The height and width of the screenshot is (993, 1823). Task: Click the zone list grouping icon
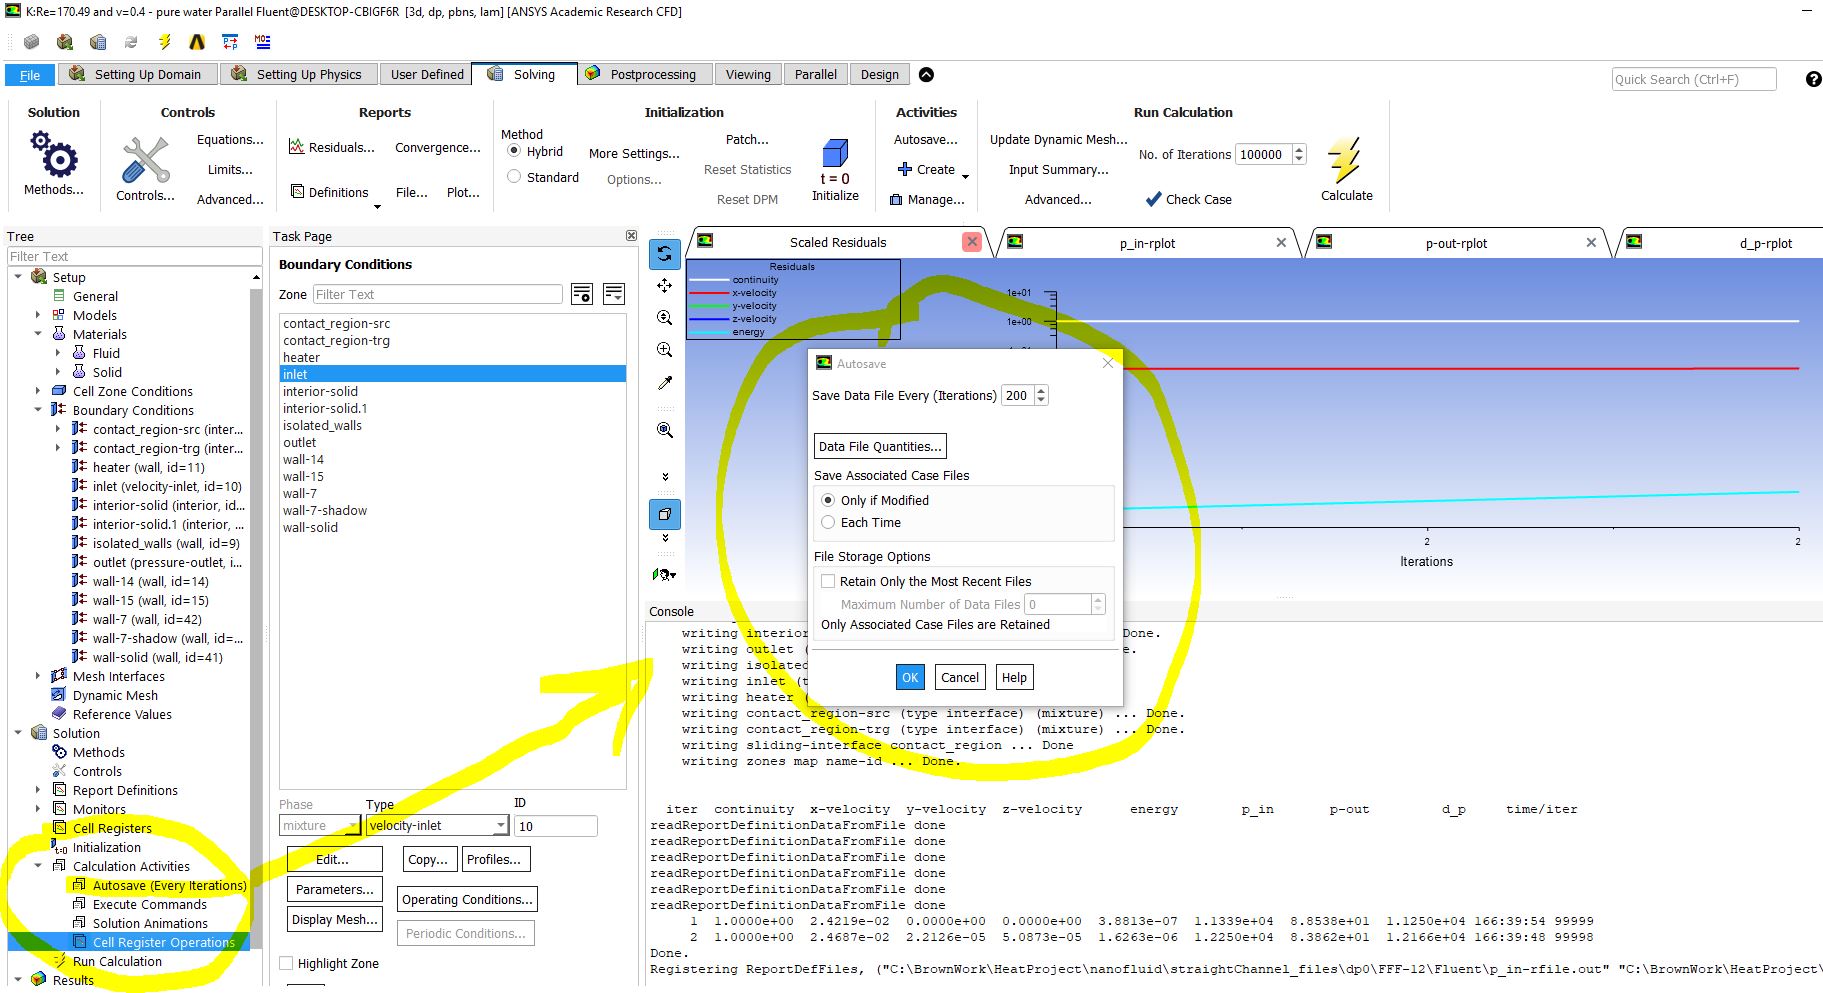(x=614, y=294)
